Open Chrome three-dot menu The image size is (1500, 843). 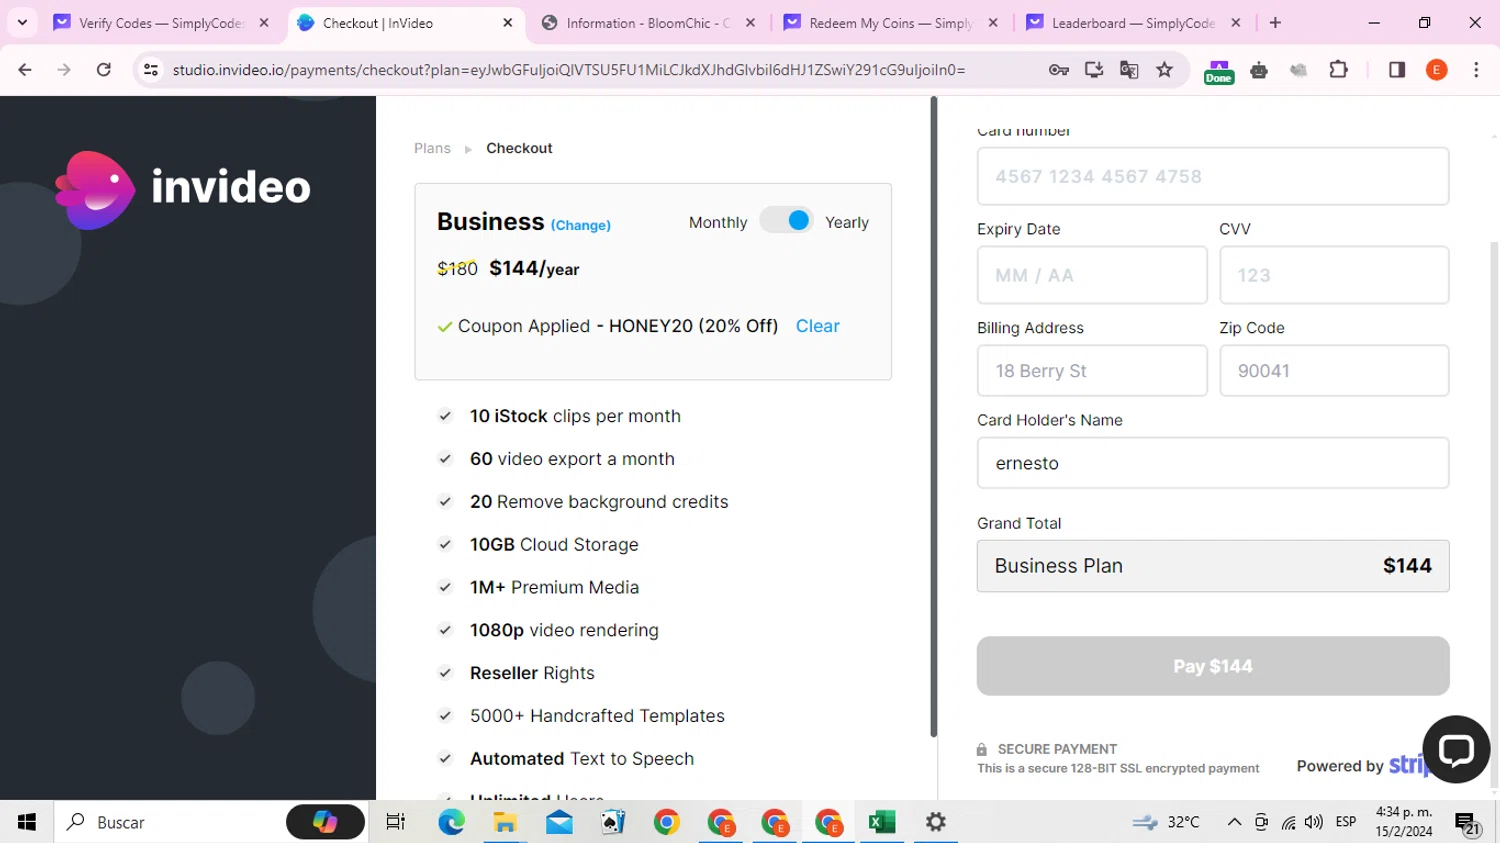(x=1476, y=70)
